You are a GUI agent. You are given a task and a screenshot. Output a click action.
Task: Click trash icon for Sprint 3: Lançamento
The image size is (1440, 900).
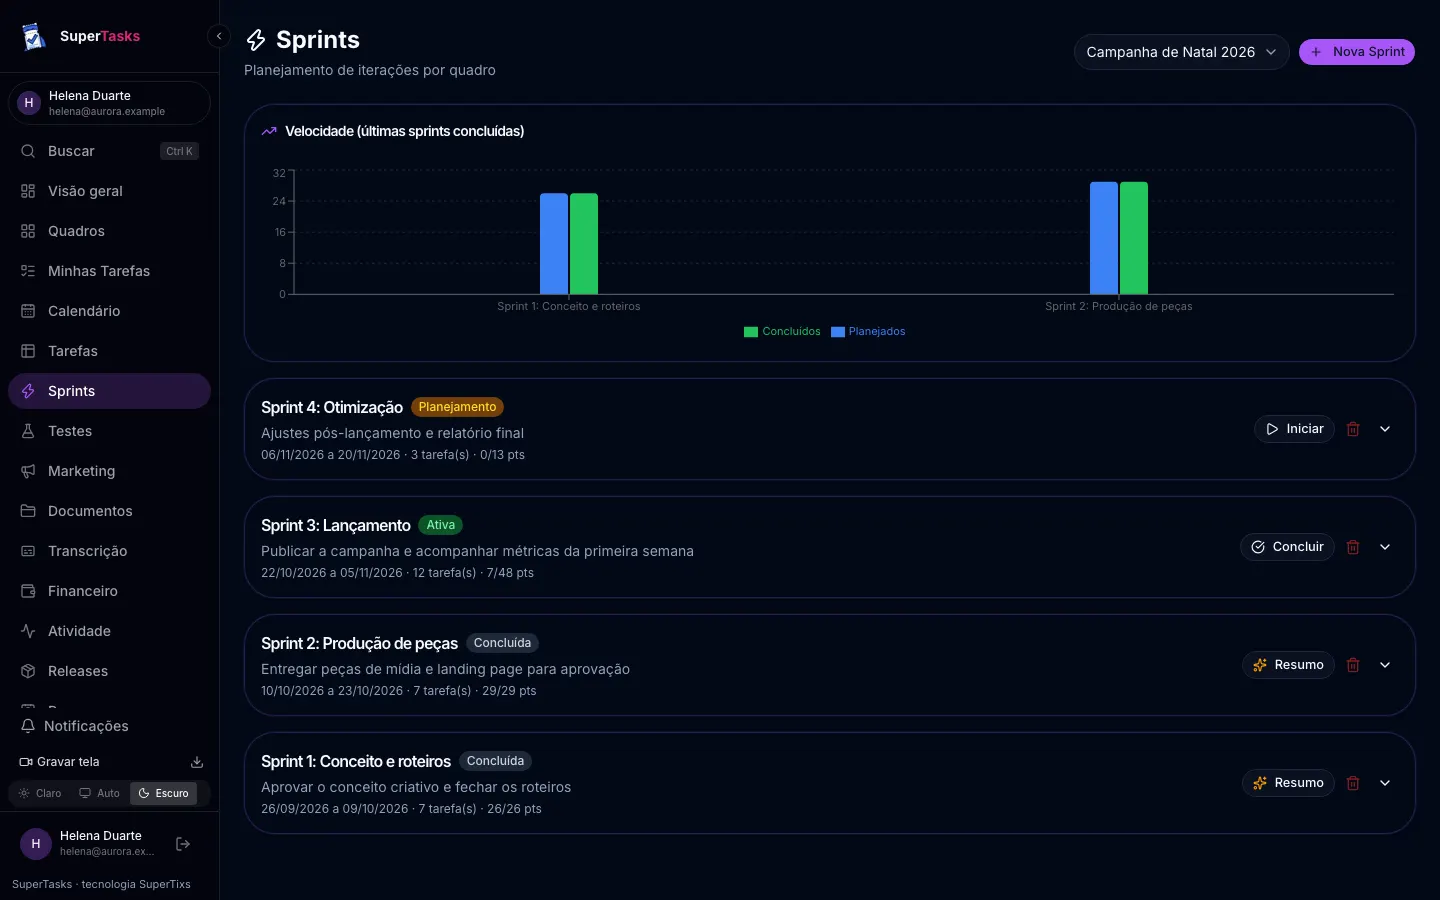(x=1353, y=547)
